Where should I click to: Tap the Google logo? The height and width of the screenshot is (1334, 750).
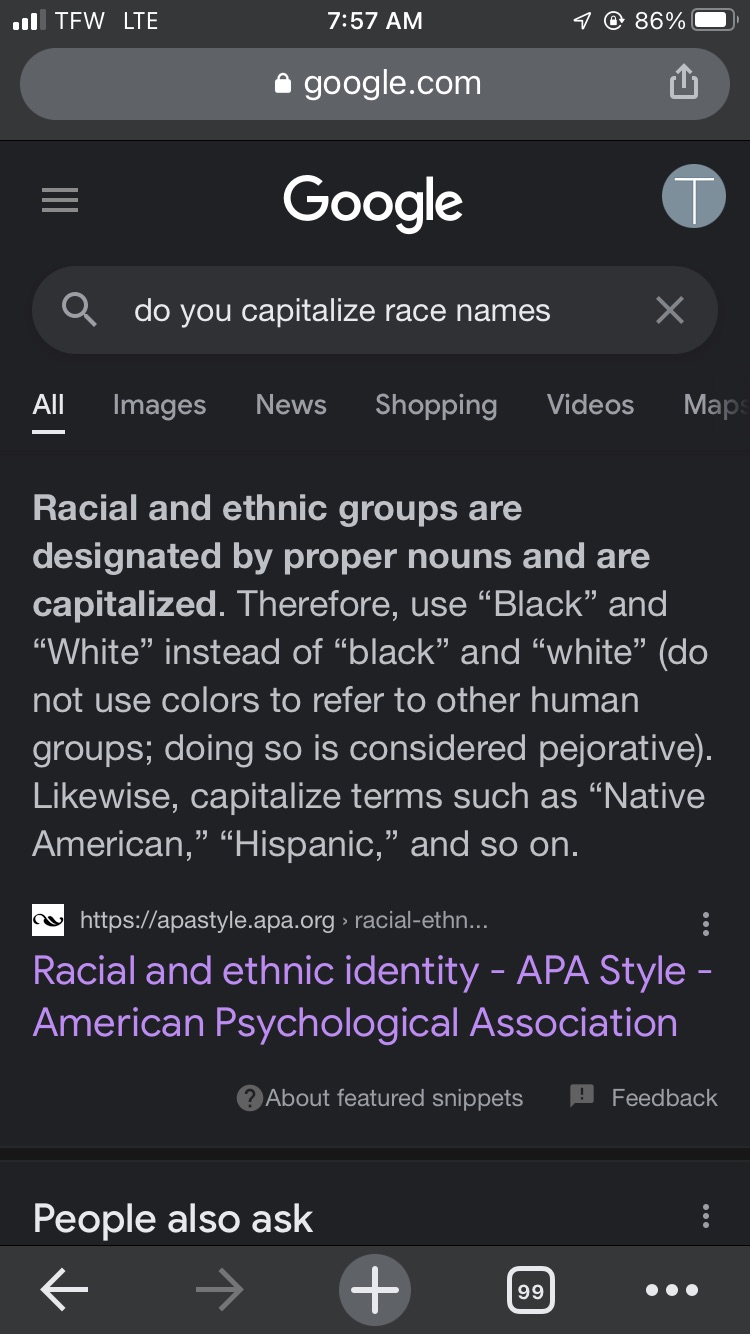coord(373,203)
